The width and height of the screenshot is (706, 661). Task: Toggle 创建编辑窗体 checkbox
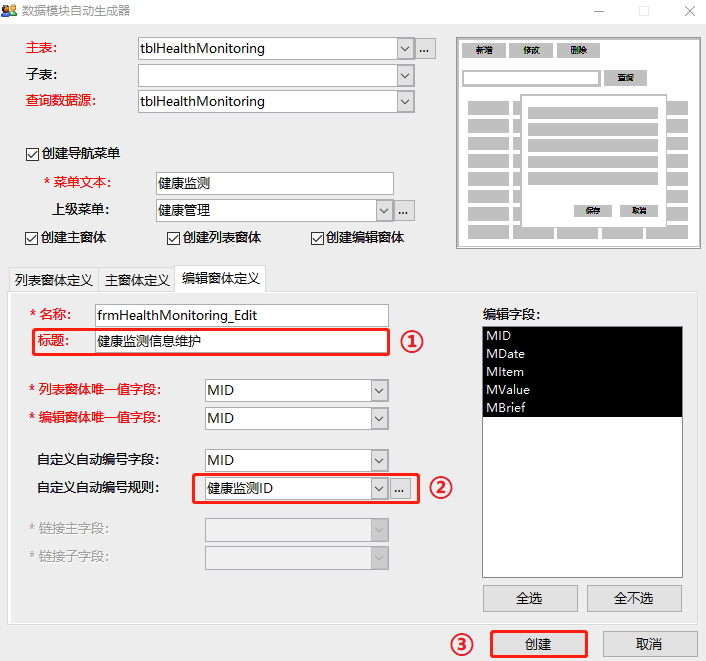pos(317,238)
